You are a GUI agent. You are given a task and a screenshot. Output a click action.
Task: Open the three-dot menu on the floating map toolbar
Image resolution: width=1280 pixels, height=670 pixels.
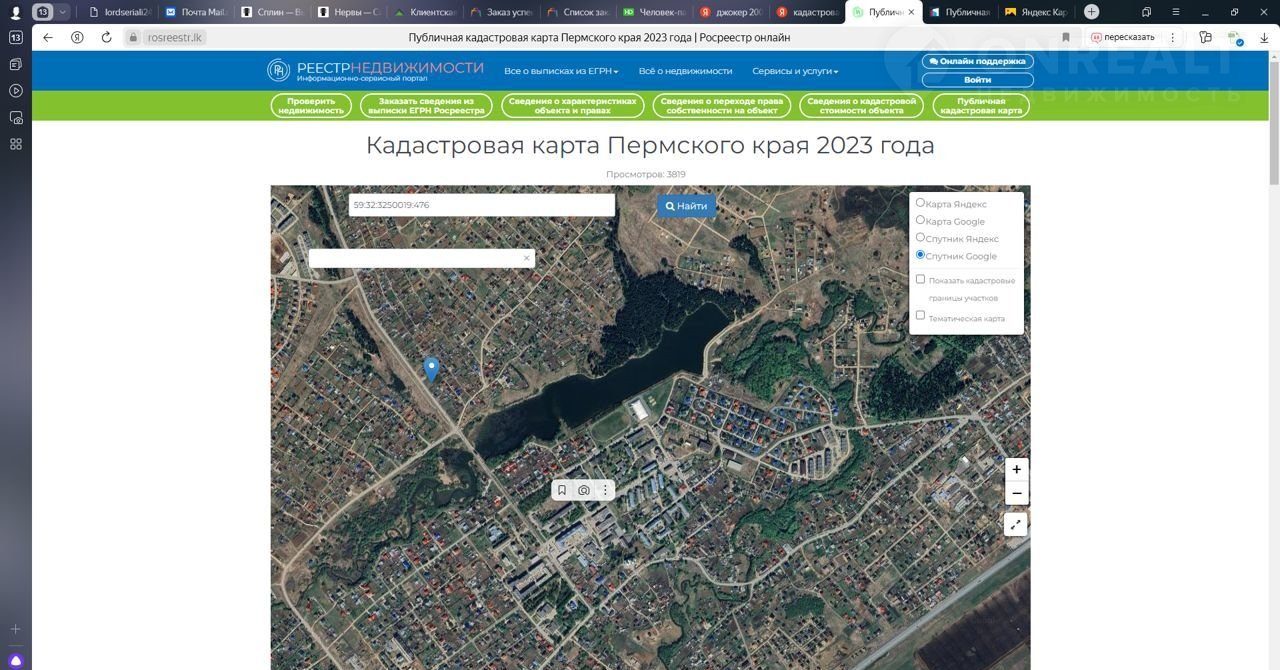click(605, 490)
